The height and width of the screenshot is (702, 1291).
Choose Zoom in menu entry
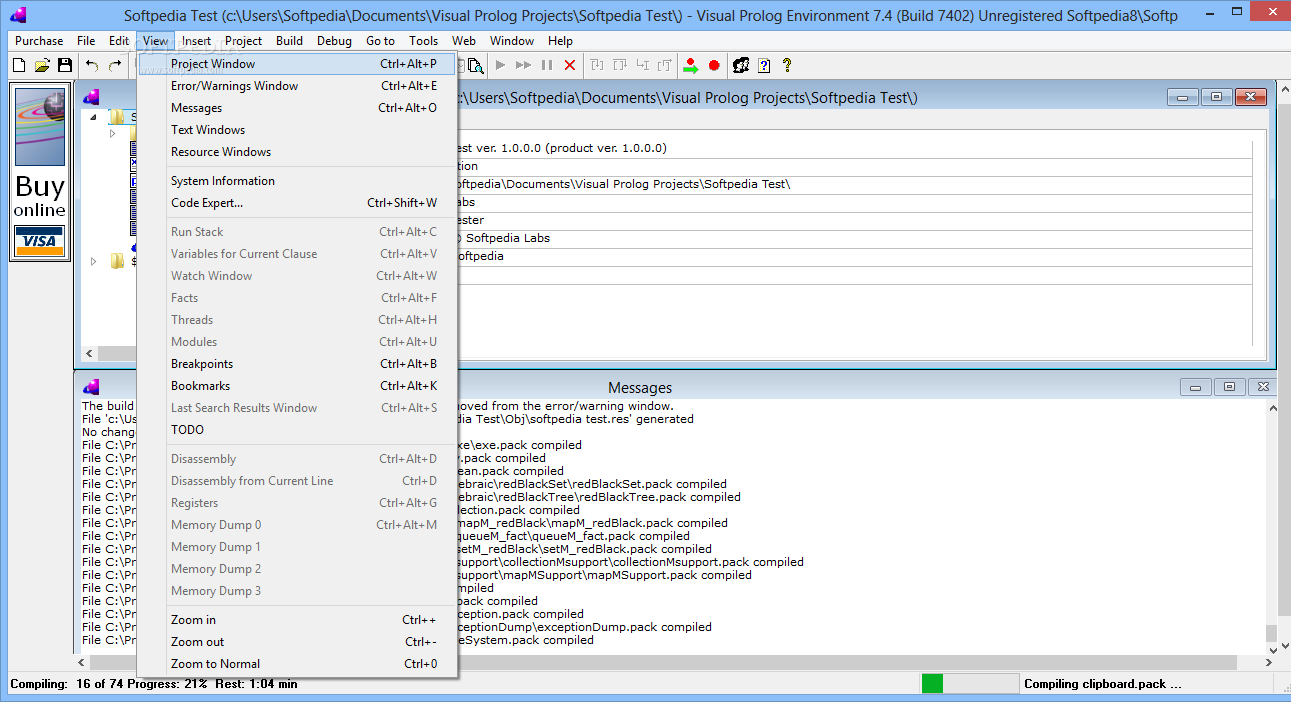[x=297, y=620]
